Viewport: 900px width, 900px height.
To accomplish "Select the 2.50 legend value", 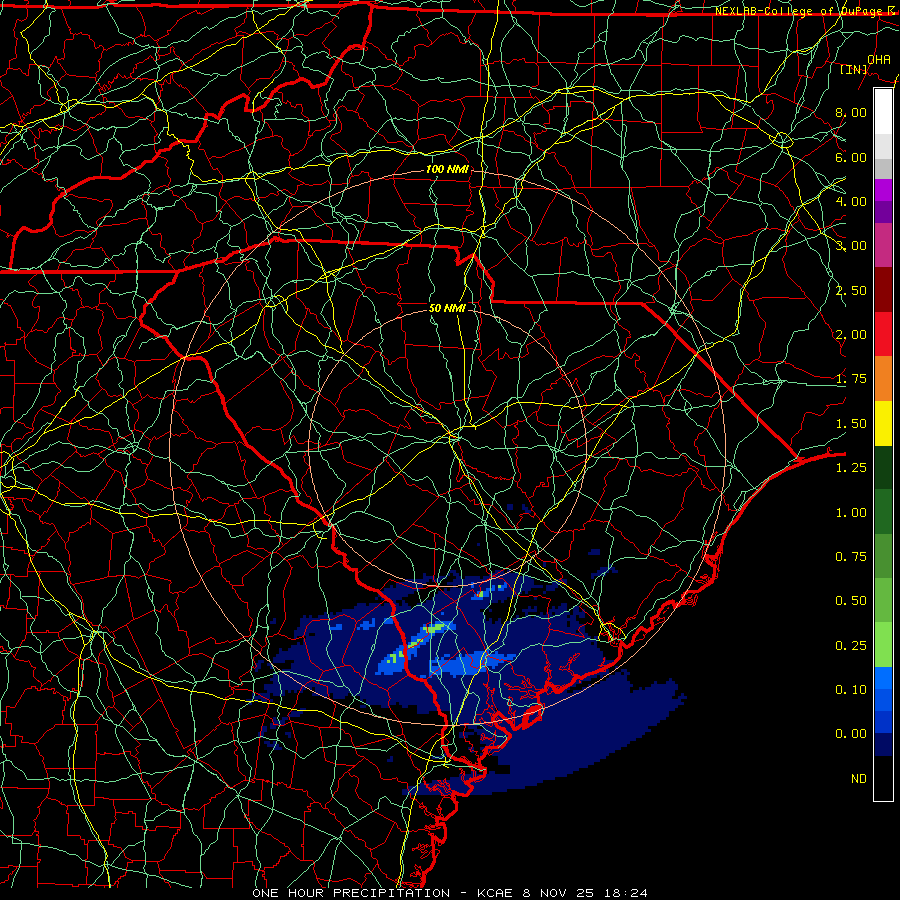I will click(x=851, y=290).
